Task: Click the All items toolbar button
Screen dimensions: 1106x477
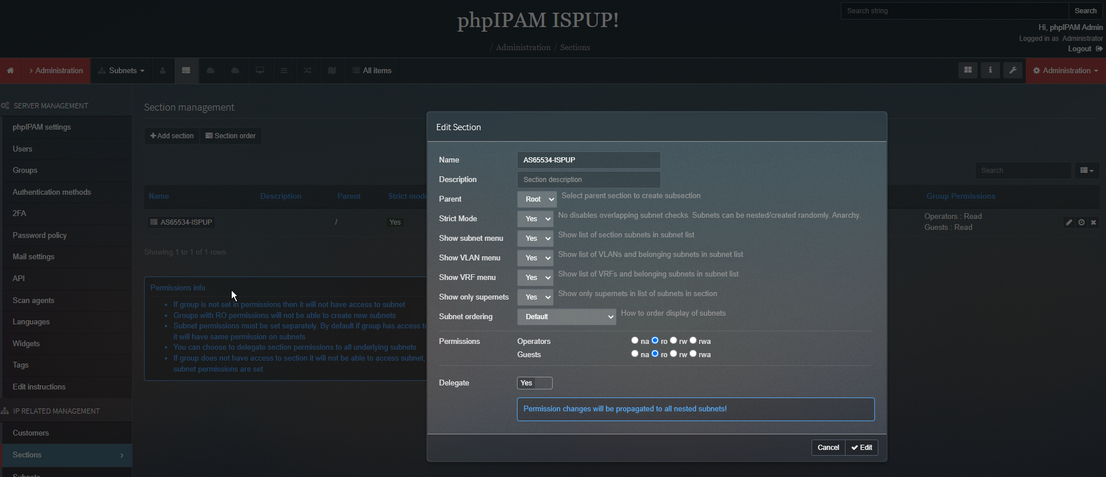Action: (x=370, y=71)
